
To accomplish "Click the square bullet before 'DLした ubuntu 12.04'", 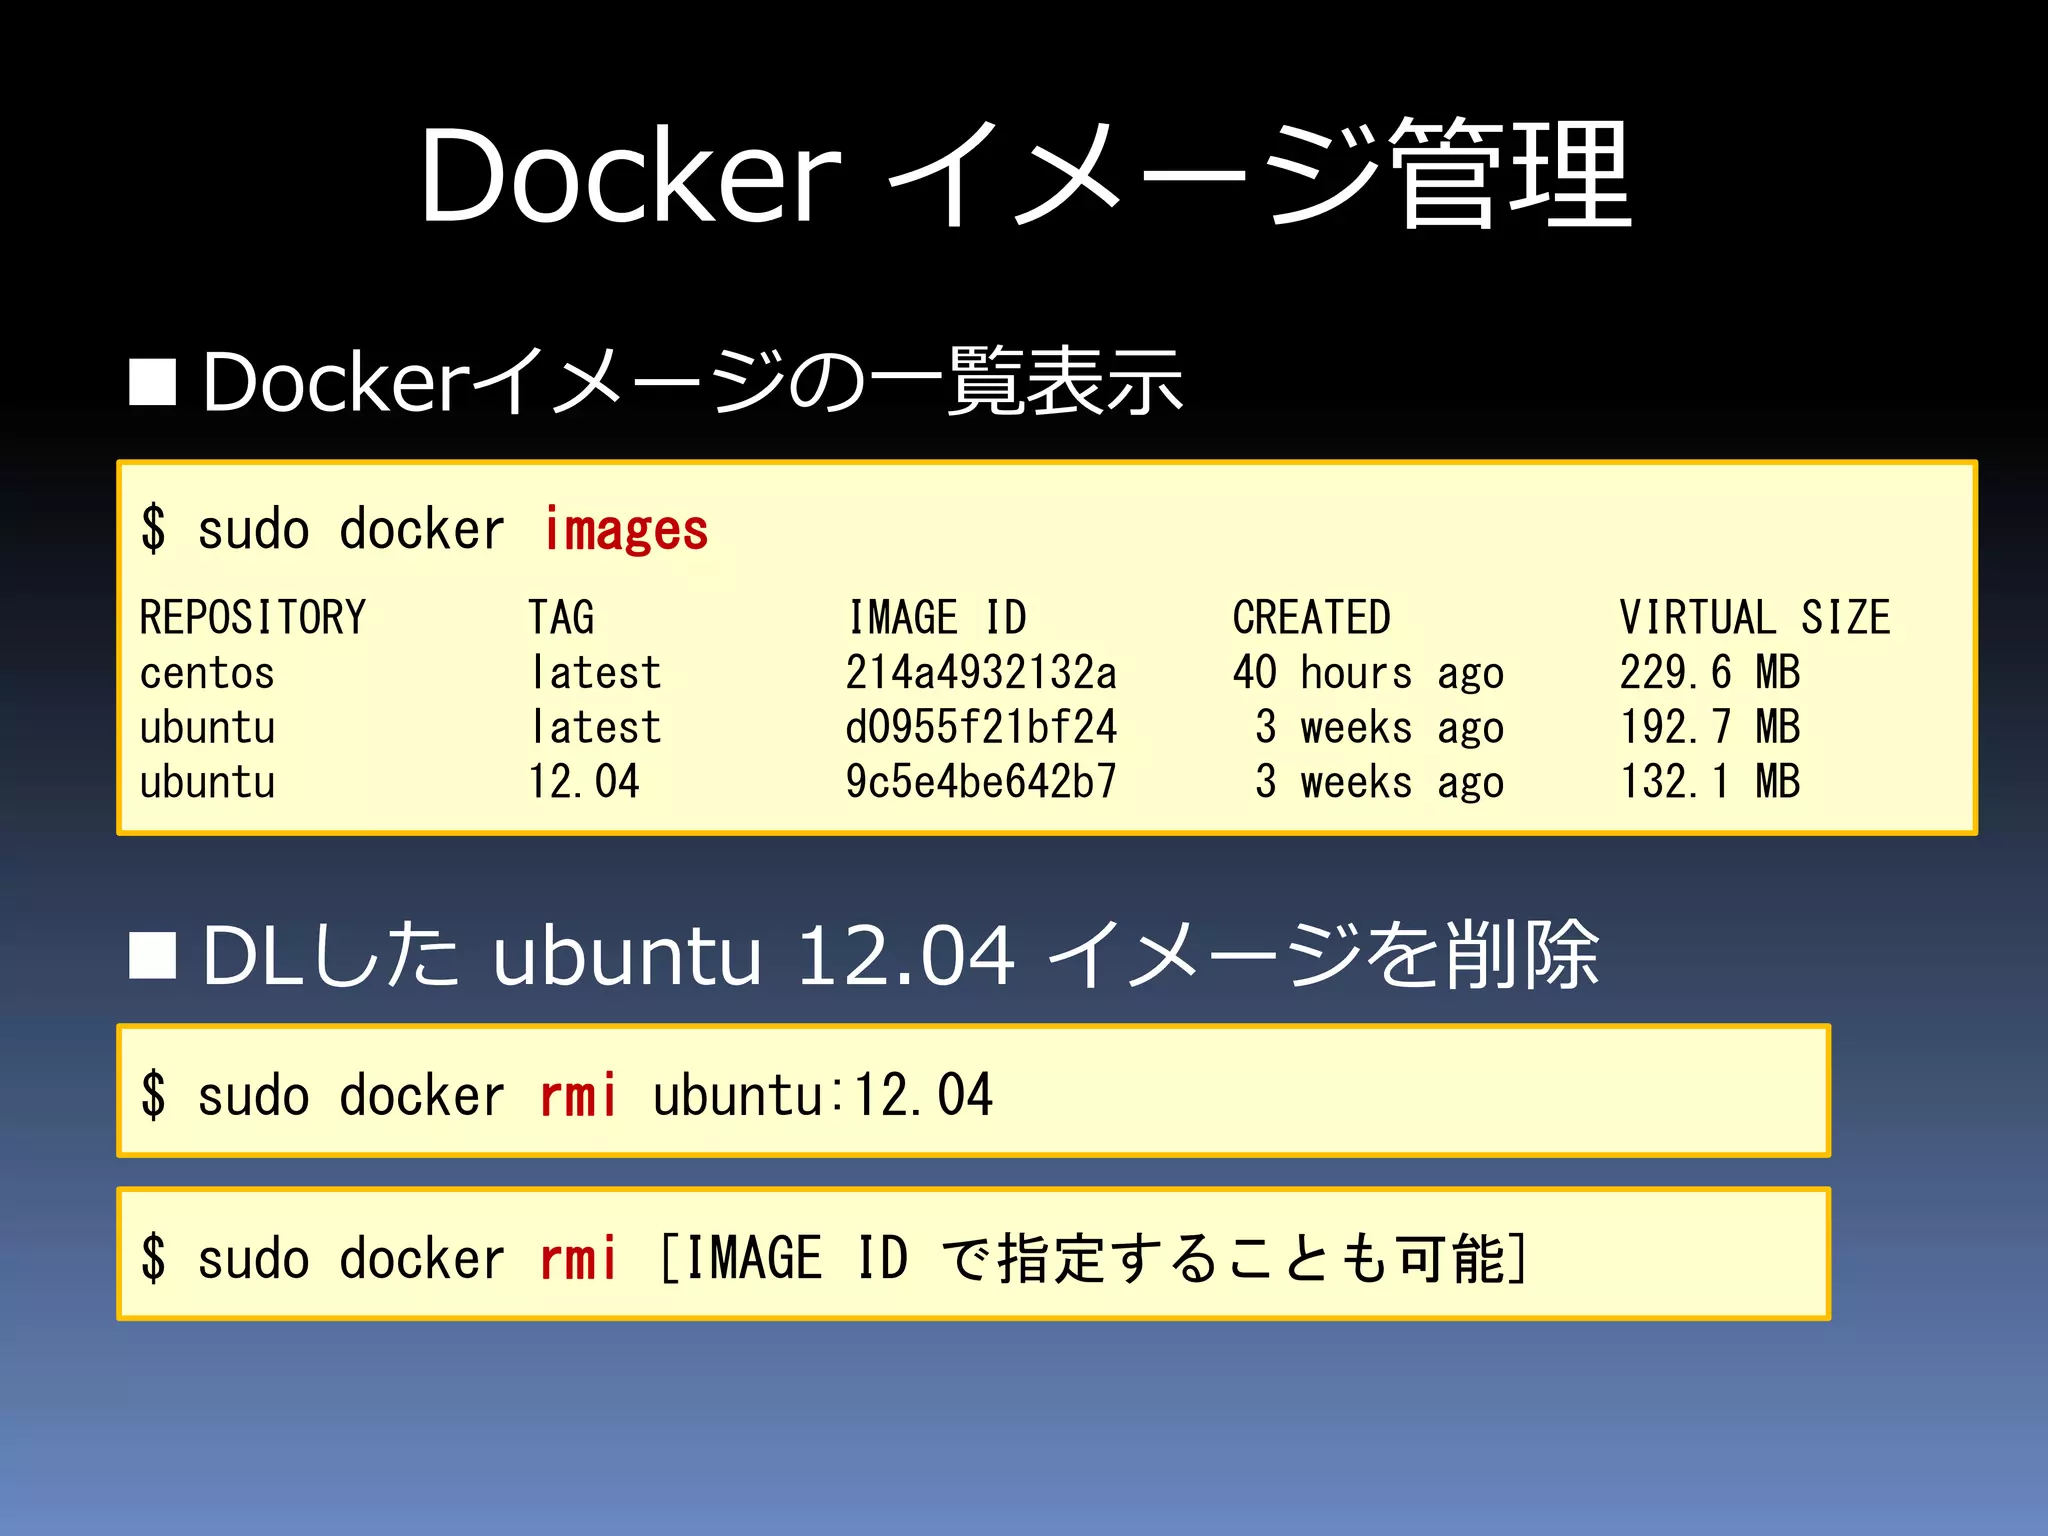I will [x=153, y=955].
